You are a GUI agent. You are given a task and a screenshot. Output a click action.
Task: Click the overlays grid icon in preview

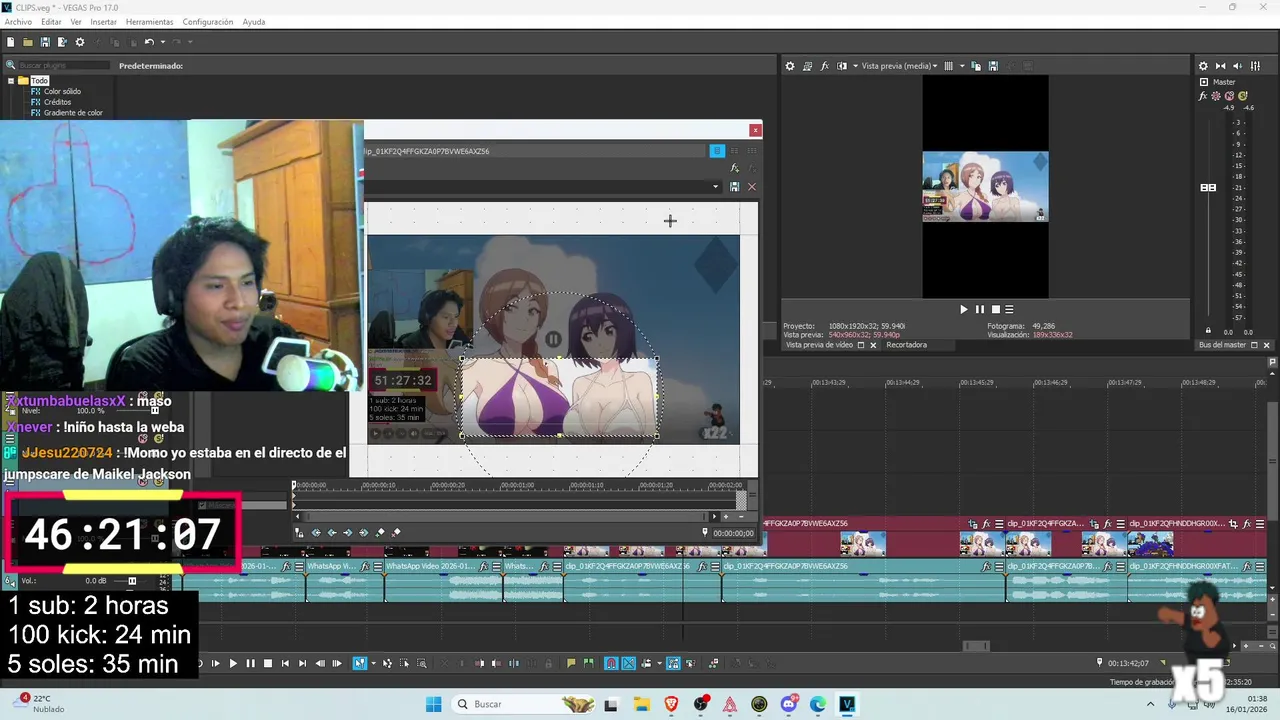pos(949,66)
